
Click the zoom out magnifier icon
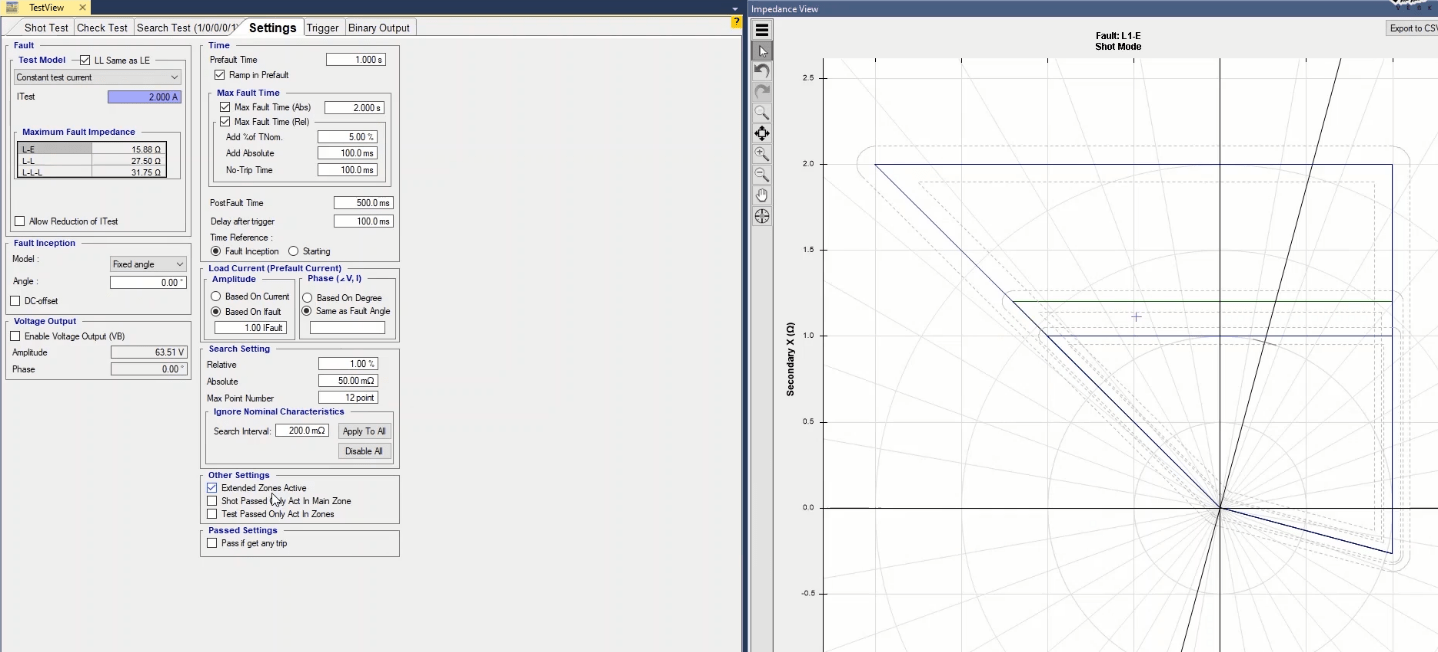(x=762, y=174)
